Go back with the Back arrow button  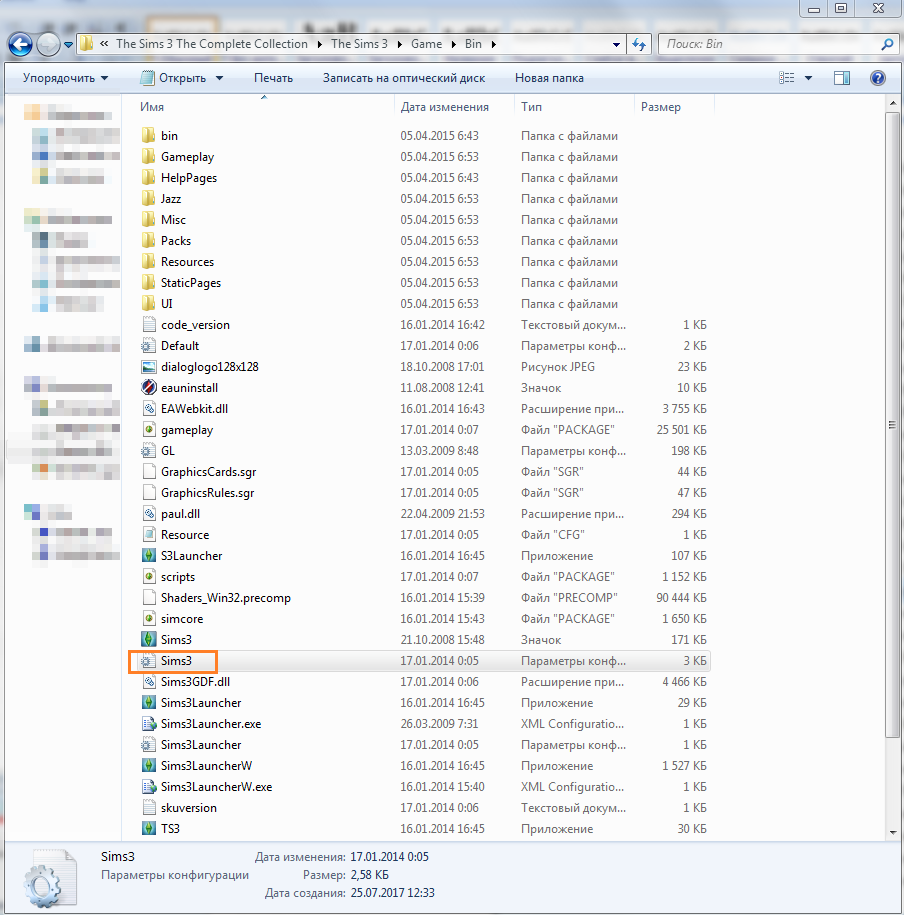tap(20, 44)
